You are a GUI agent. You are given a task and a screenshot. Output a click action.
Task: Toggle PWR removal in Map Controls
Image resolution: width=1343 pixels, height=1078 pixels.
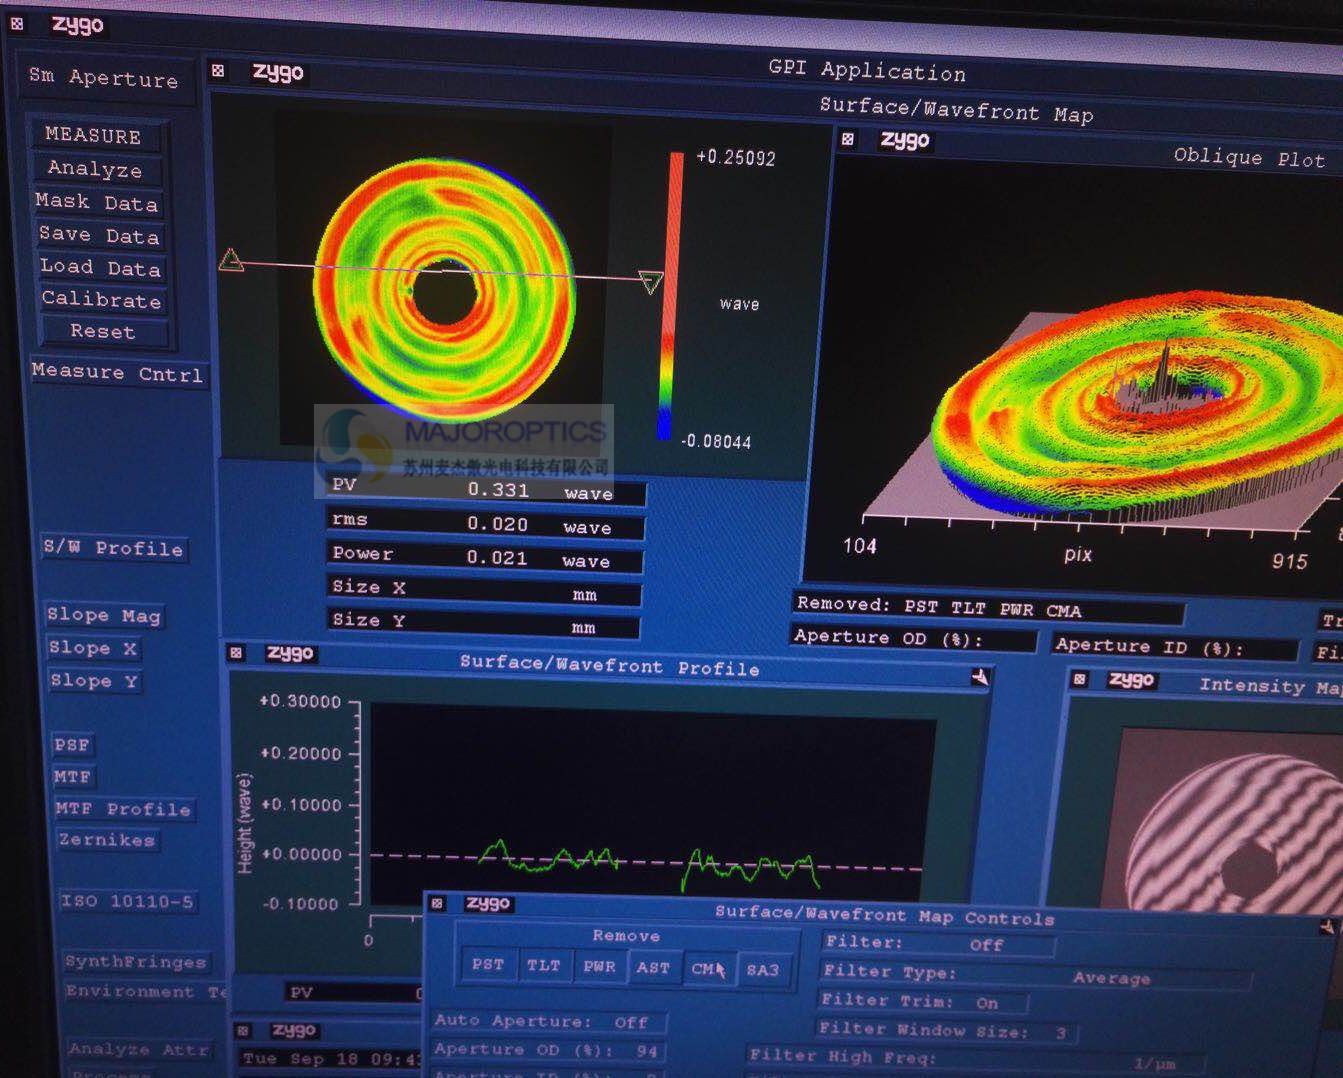click(599, 967)
